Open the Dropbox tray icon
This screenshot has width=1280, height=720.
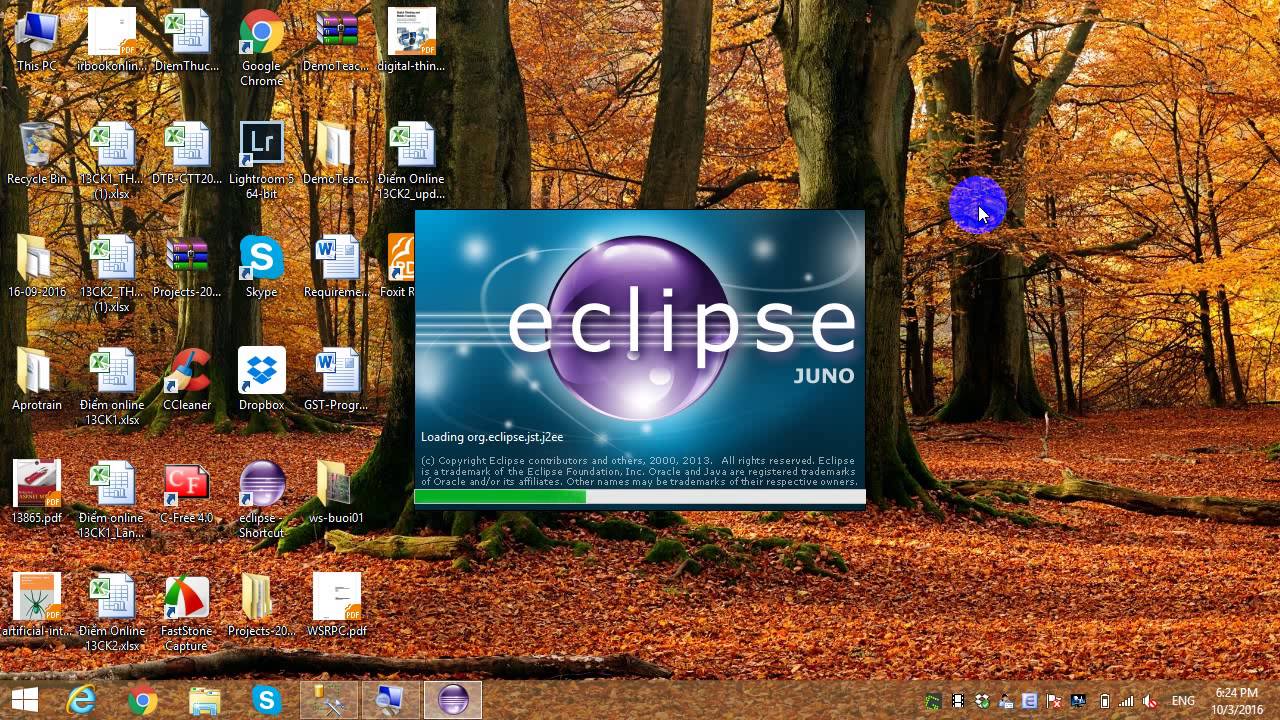coord(982,701)
